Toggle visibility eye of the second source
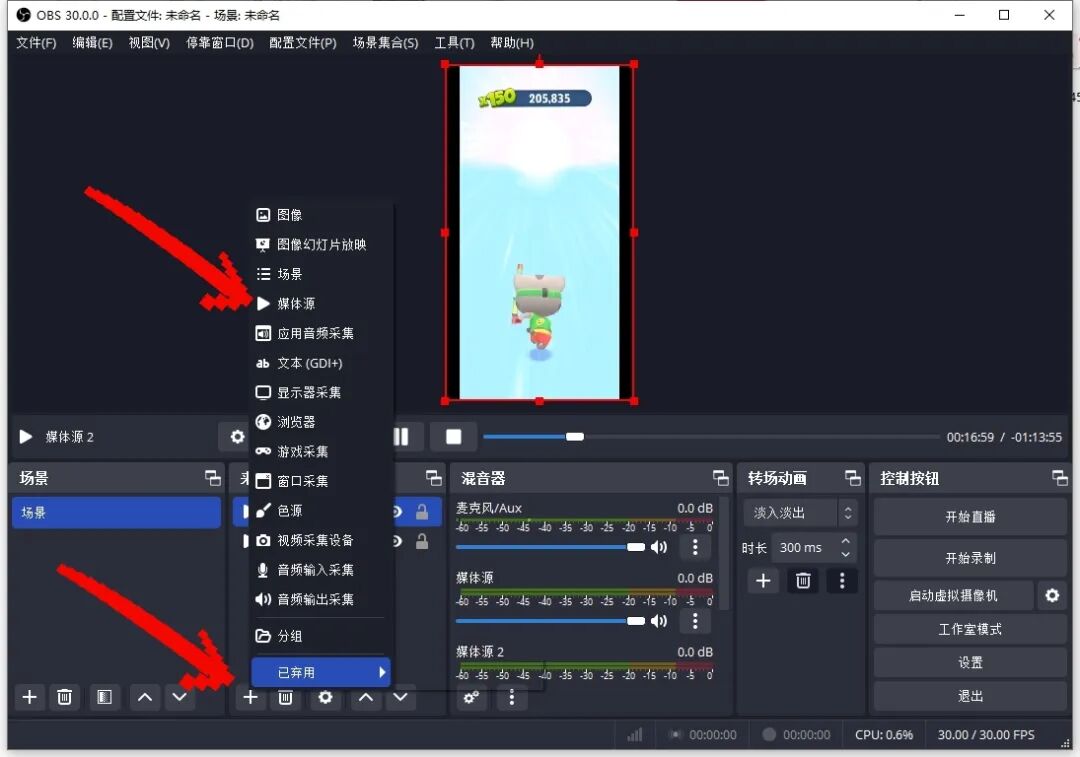 point(398,541)
